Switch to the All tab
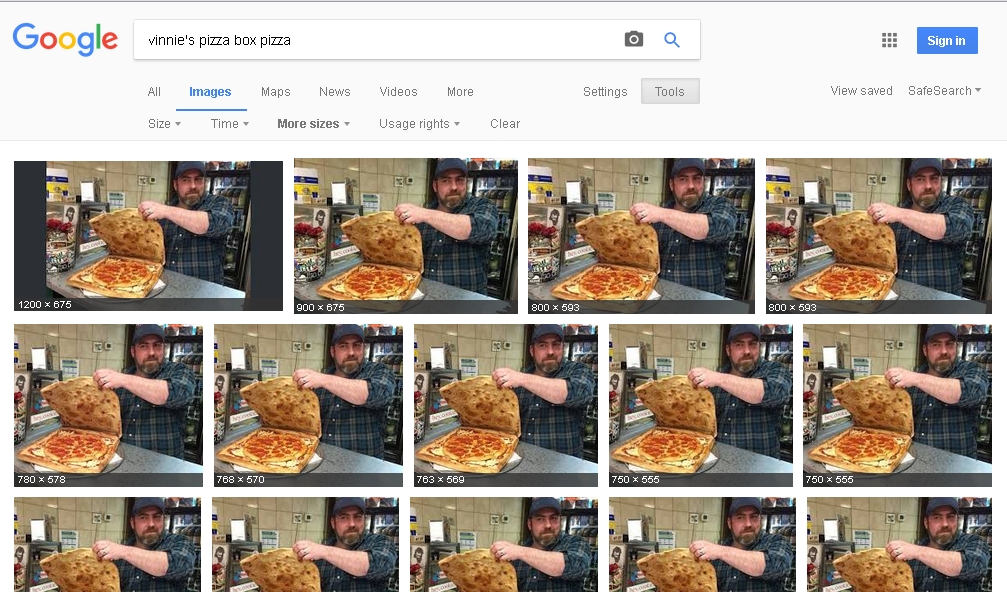The width and height of the screenshot is (1007, 592). [154, 92]
